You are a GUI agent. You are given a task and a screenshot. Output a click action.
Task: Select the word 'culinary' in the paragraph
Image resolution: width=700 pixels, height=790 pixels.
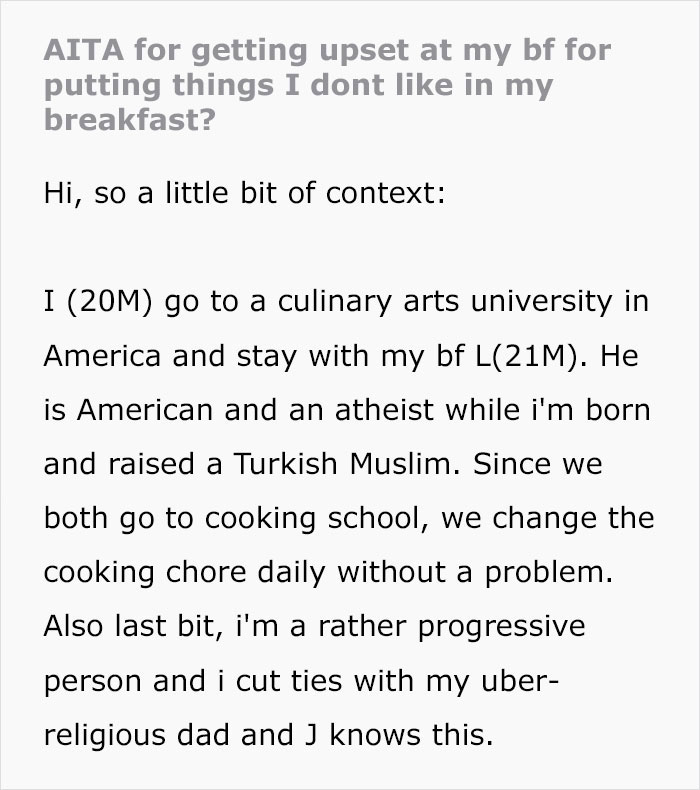335,301
